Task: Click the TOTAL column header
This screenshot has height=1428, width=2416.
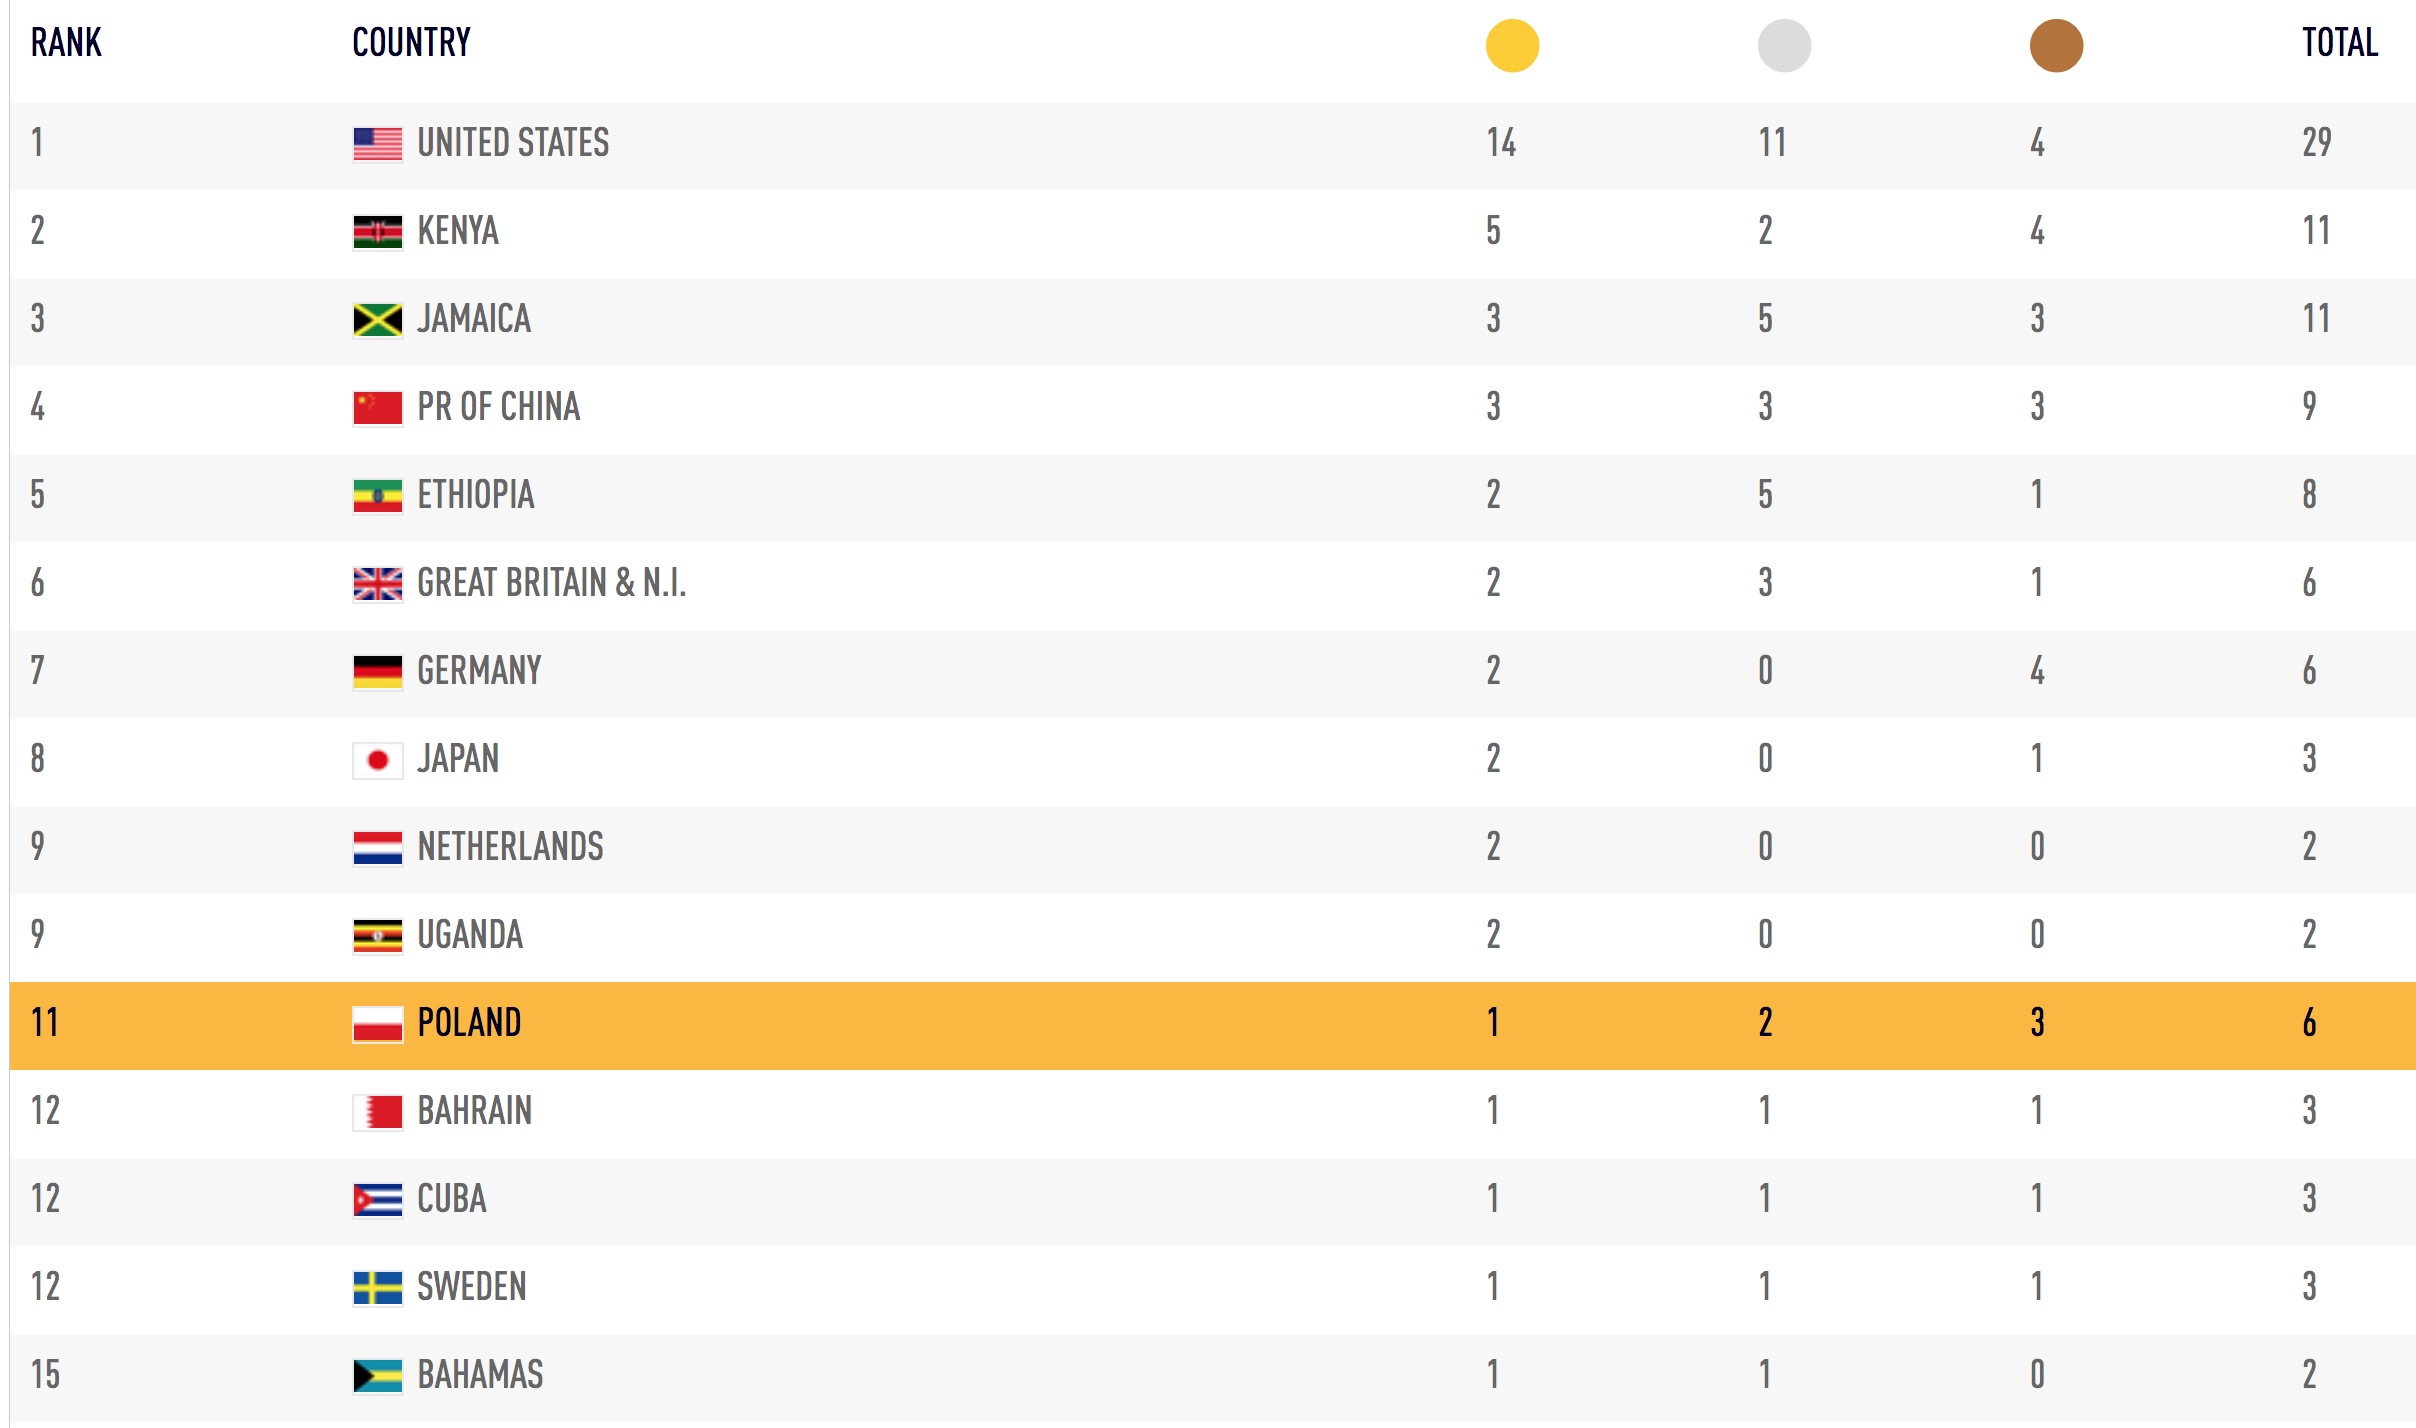Action: (x=2339, y=43)
